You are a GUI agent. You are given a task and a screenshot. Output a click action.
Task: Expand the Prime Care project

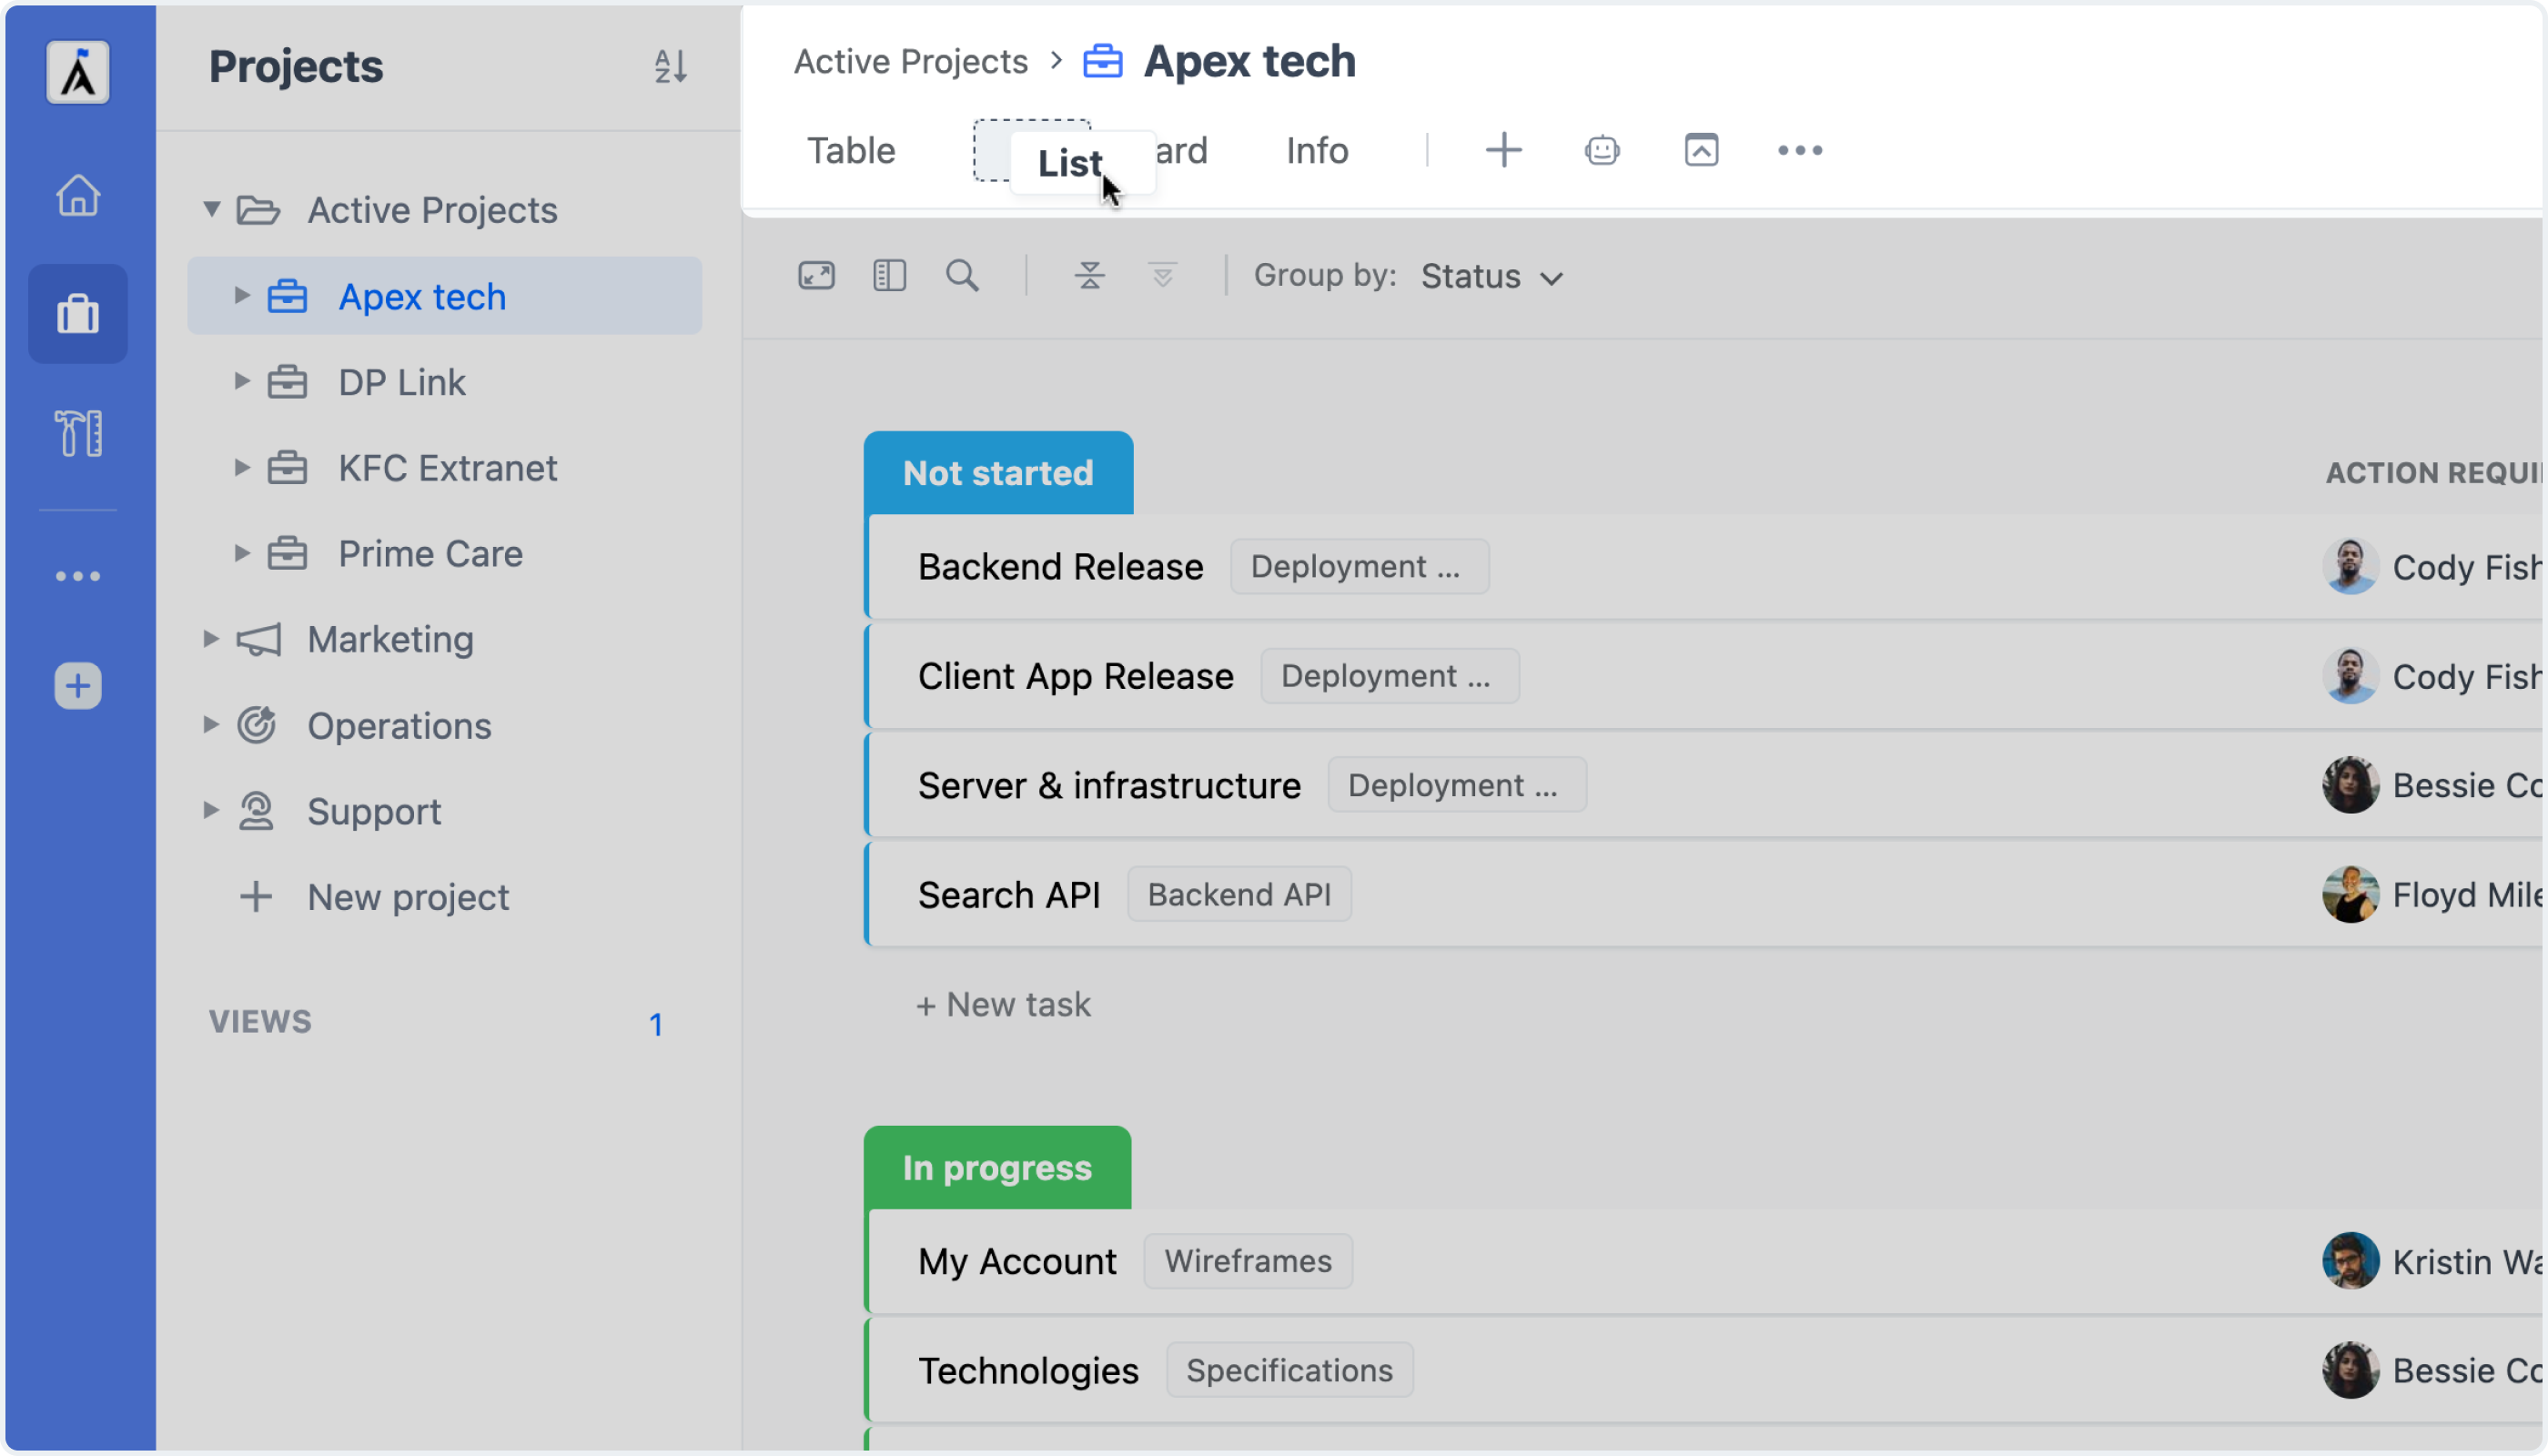point(241,553)
